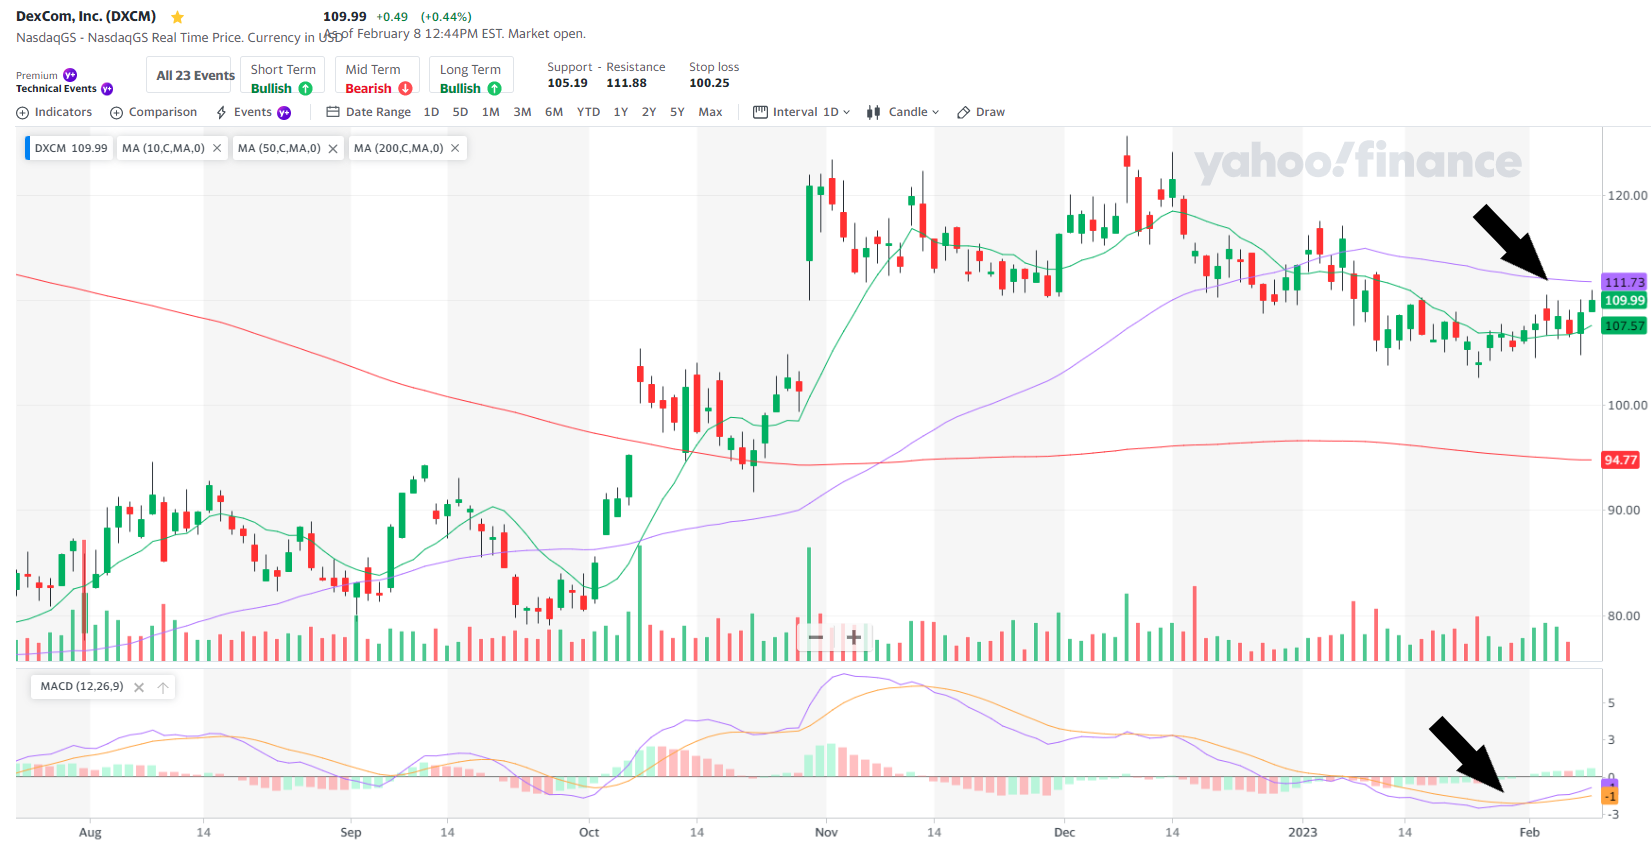
Task: Add a Comparison symbol
Action: (x=153, y=112)
